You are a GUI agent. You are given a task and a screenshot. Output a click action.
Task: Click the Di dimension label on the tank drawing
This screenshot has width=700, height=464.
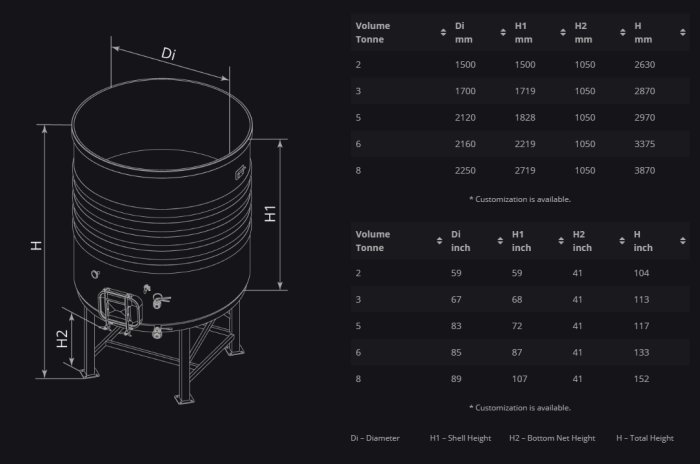169,54
